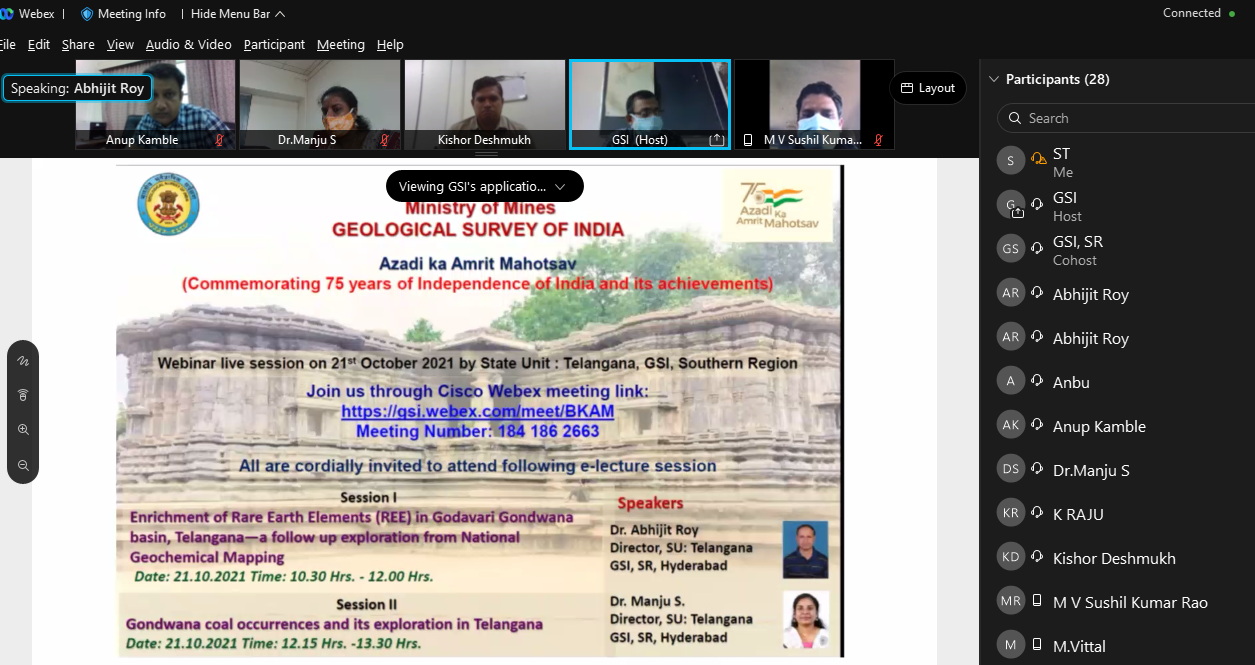Screen dimensions: 1255x665
Task: Open the Layout options
Action: [927, 88]
